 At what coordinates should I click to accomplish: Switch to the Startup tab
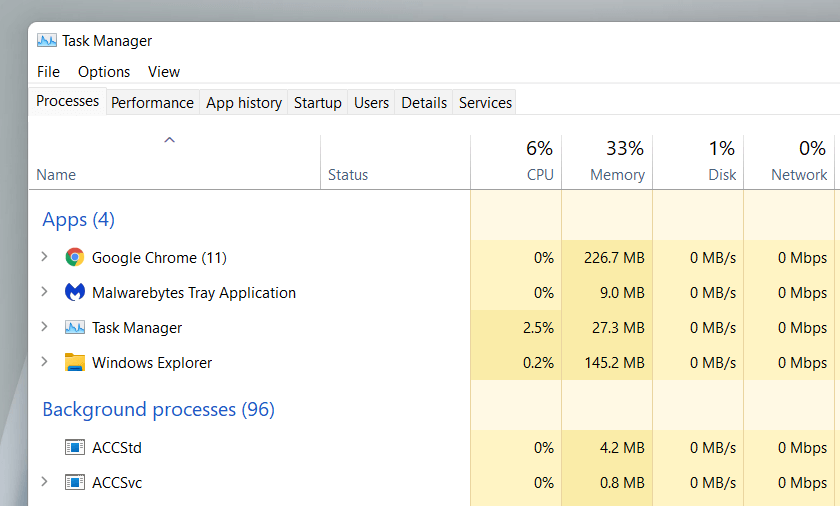tap(317, 102)
